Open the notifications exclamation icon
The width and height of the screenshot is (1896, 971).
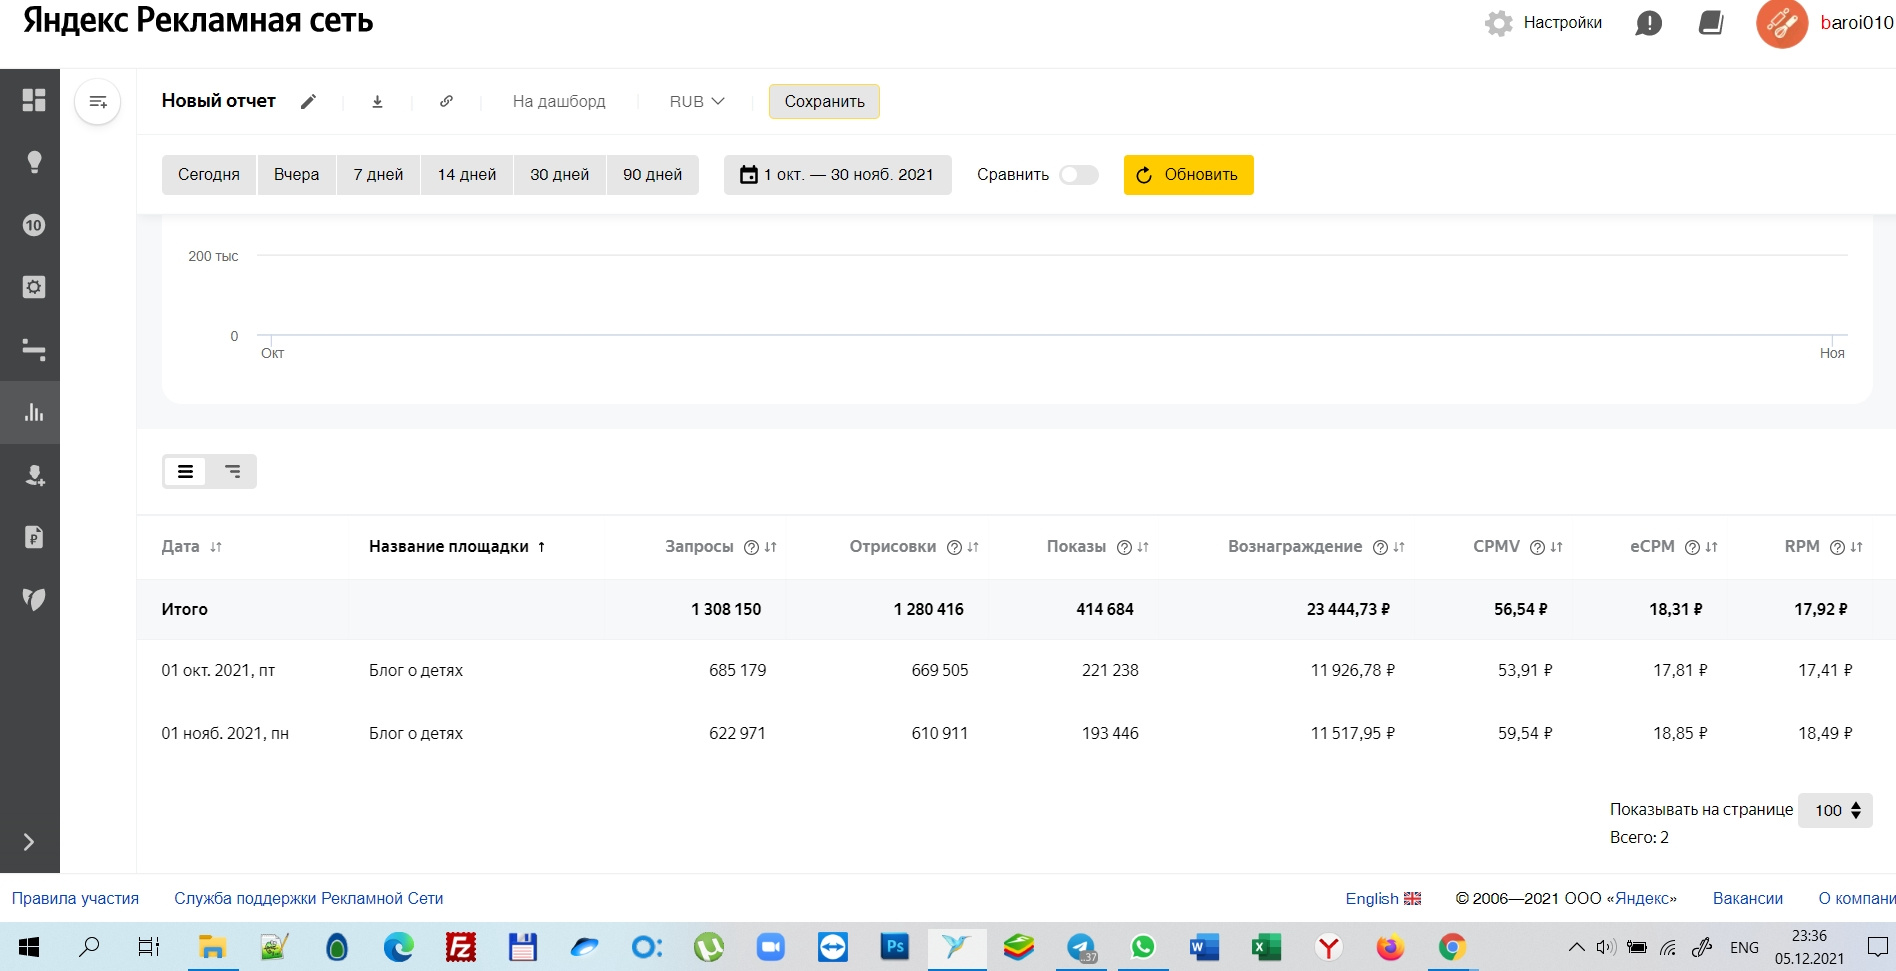(x=1648, y=23)
